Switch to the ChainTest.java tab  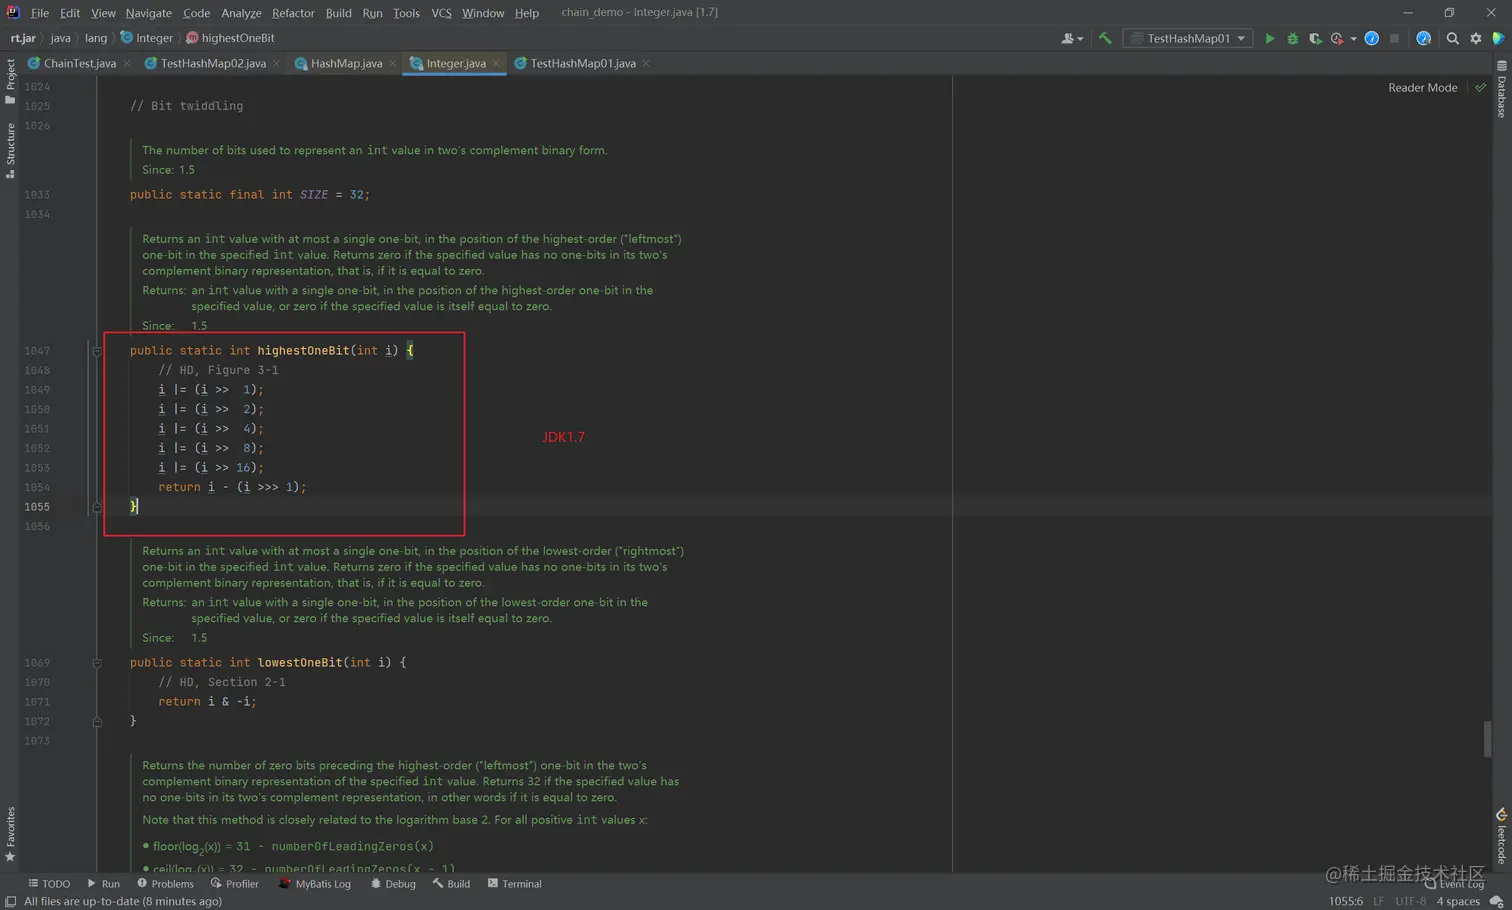[79, 63]
